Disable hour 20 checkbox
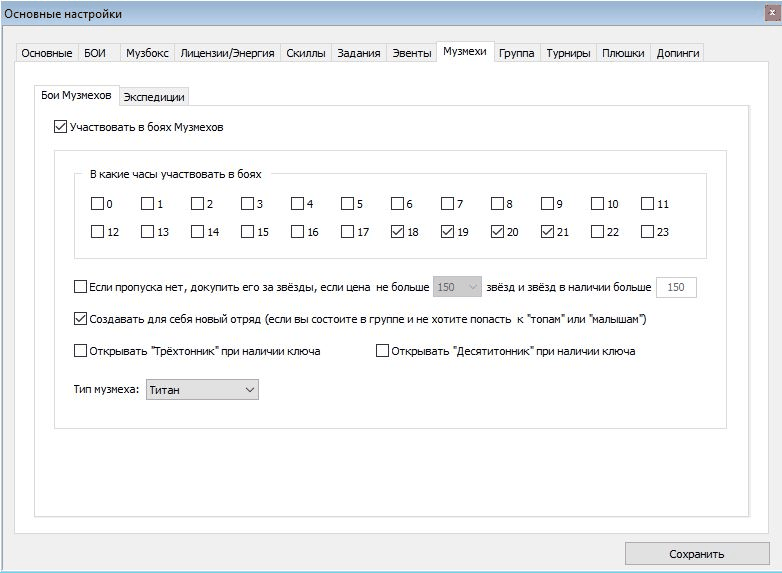 pyautogui.click(x=497, y=231)
